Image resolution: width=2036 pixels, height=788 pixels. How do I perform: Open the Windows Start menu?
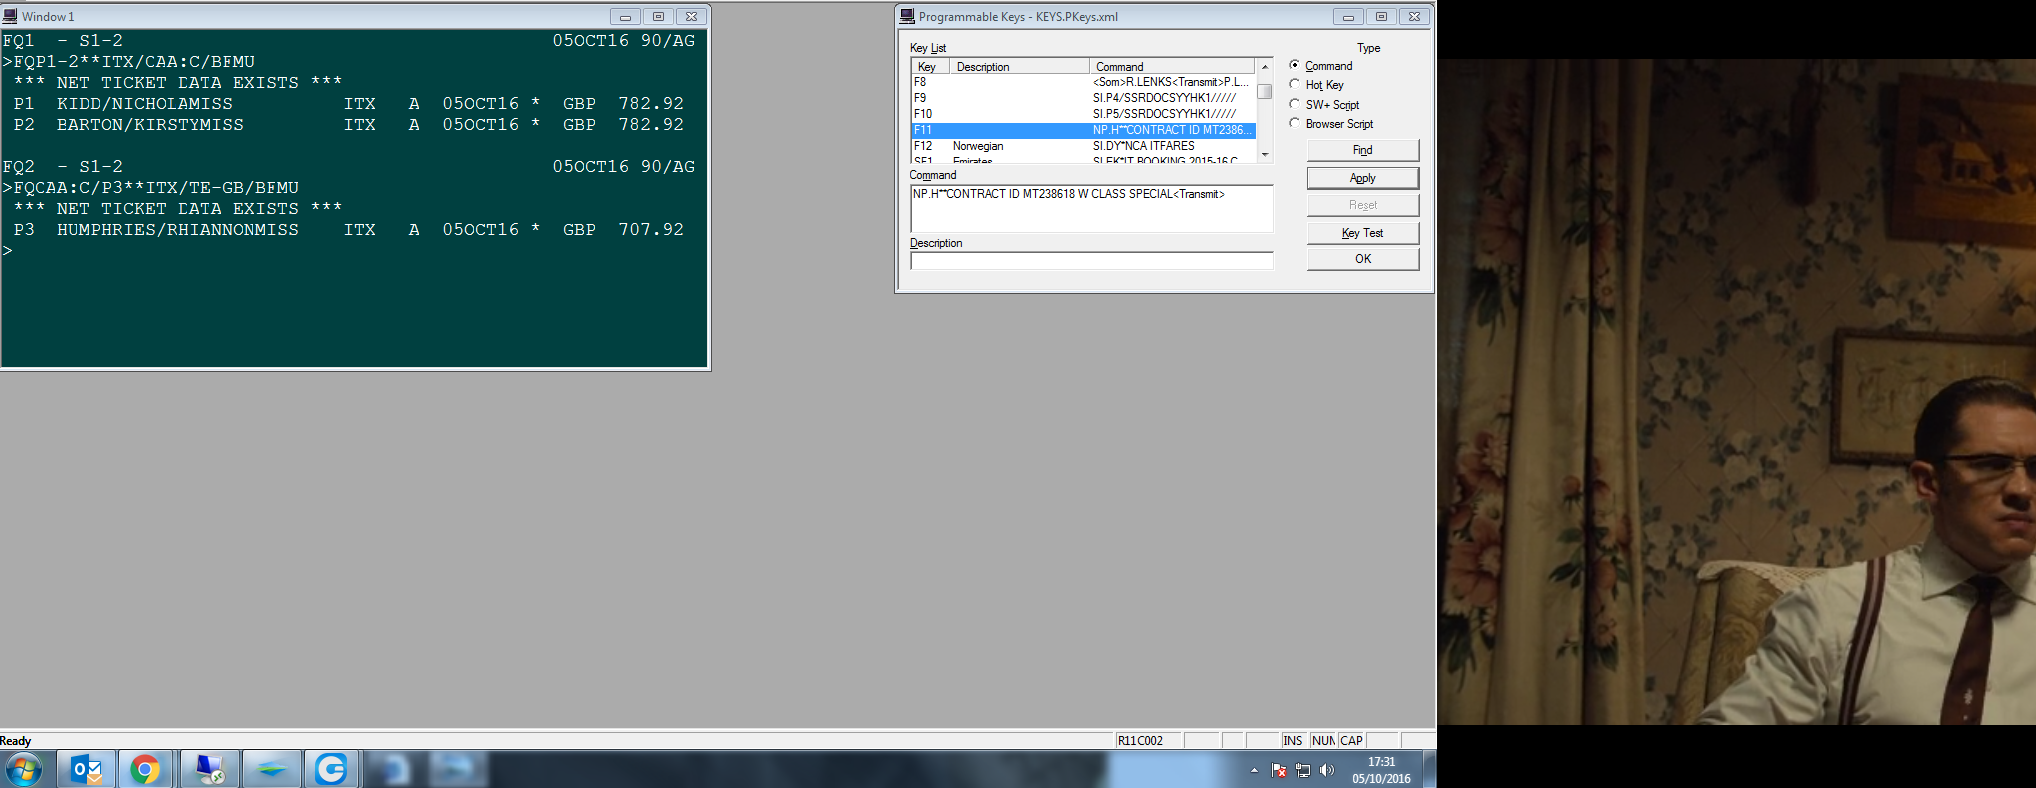click(24, 770)
